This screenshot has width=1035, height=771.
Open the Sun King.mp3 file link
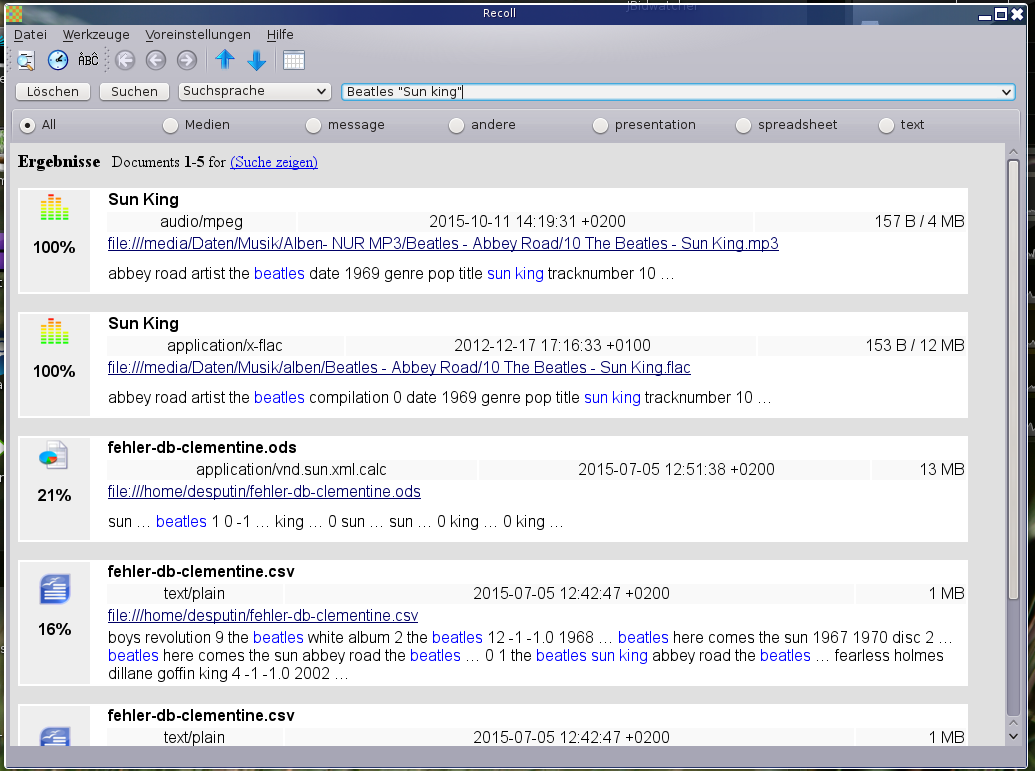click(443, 244)
